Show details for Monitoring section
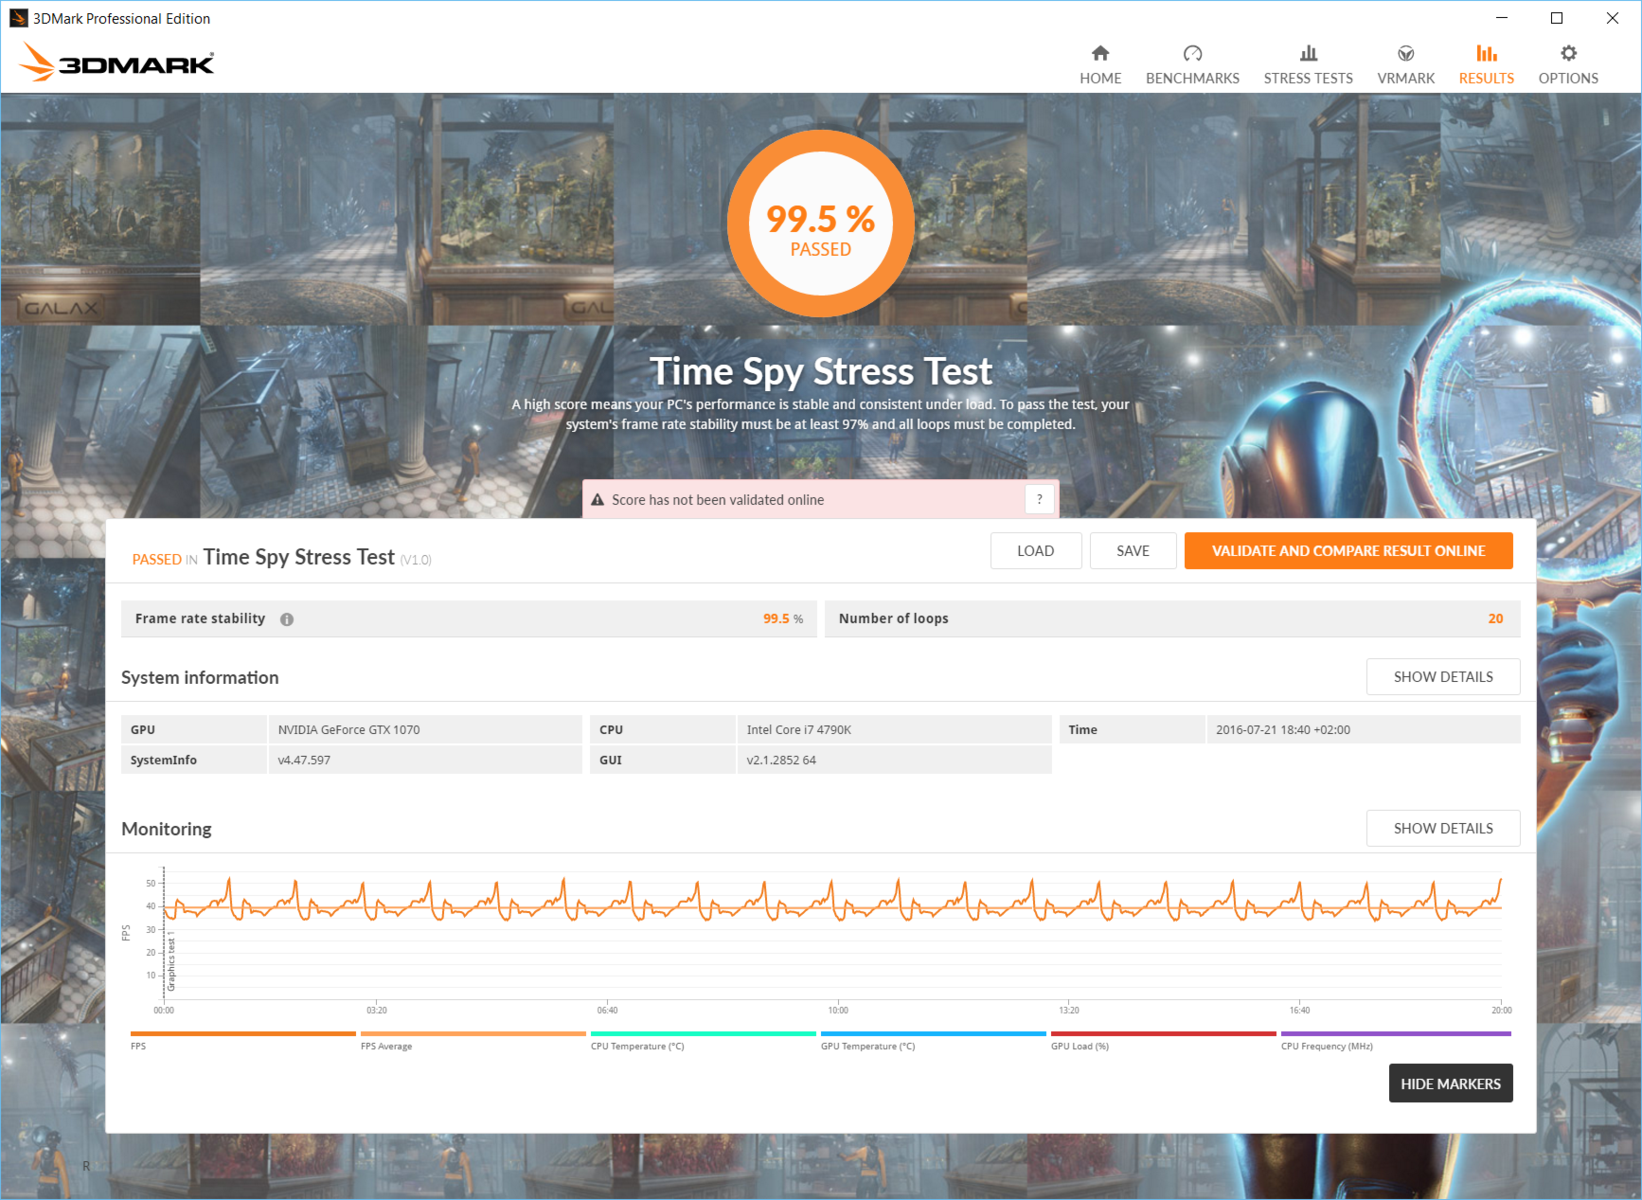Viewport: 1642px width, 1200px height. pos(1443,828)
